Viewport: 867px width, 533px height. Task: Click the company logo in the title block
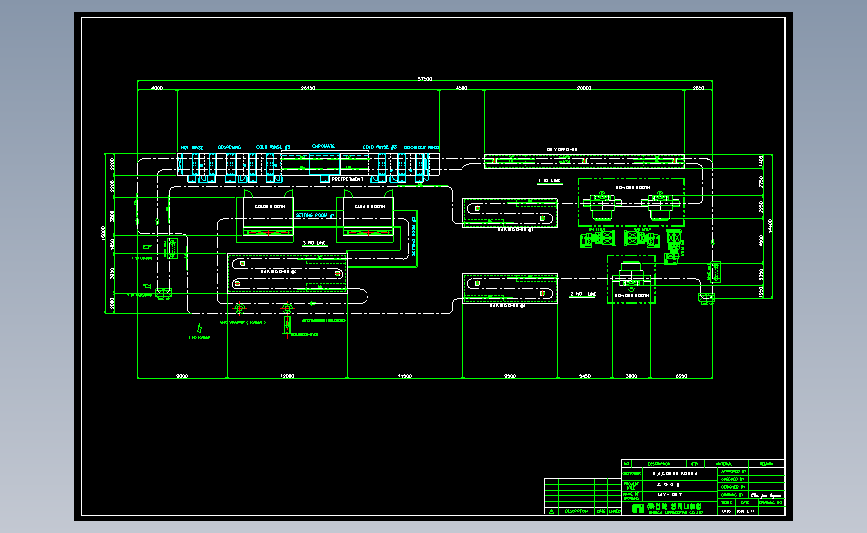638,508
